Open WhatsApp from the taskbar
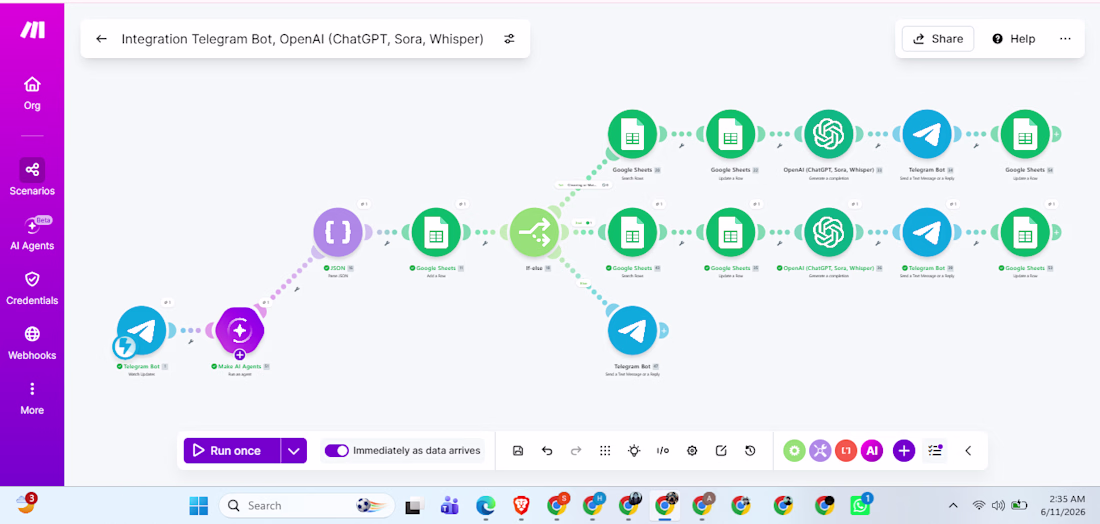The height and width of the screenshot is (524, 1100). (859, 505)
